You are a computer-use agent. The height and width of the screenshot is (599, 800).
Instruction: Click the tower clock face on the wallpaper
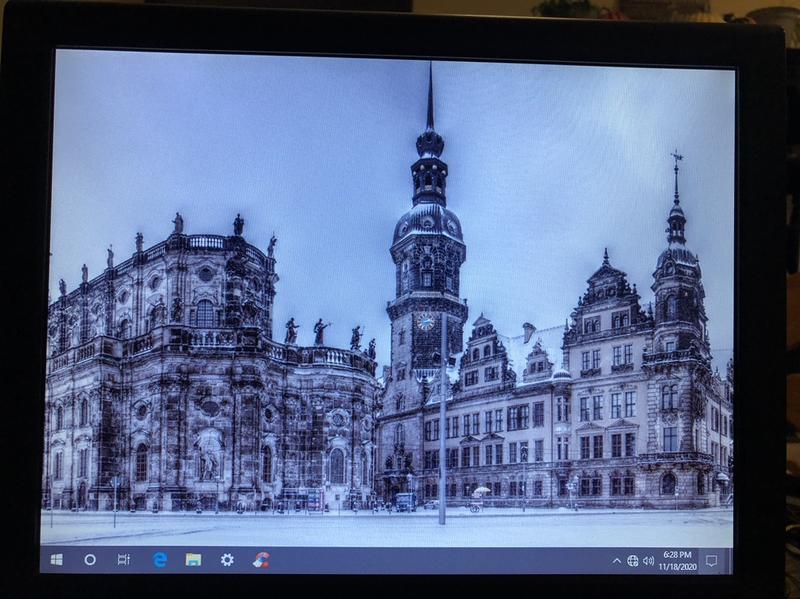pos(426,322)
